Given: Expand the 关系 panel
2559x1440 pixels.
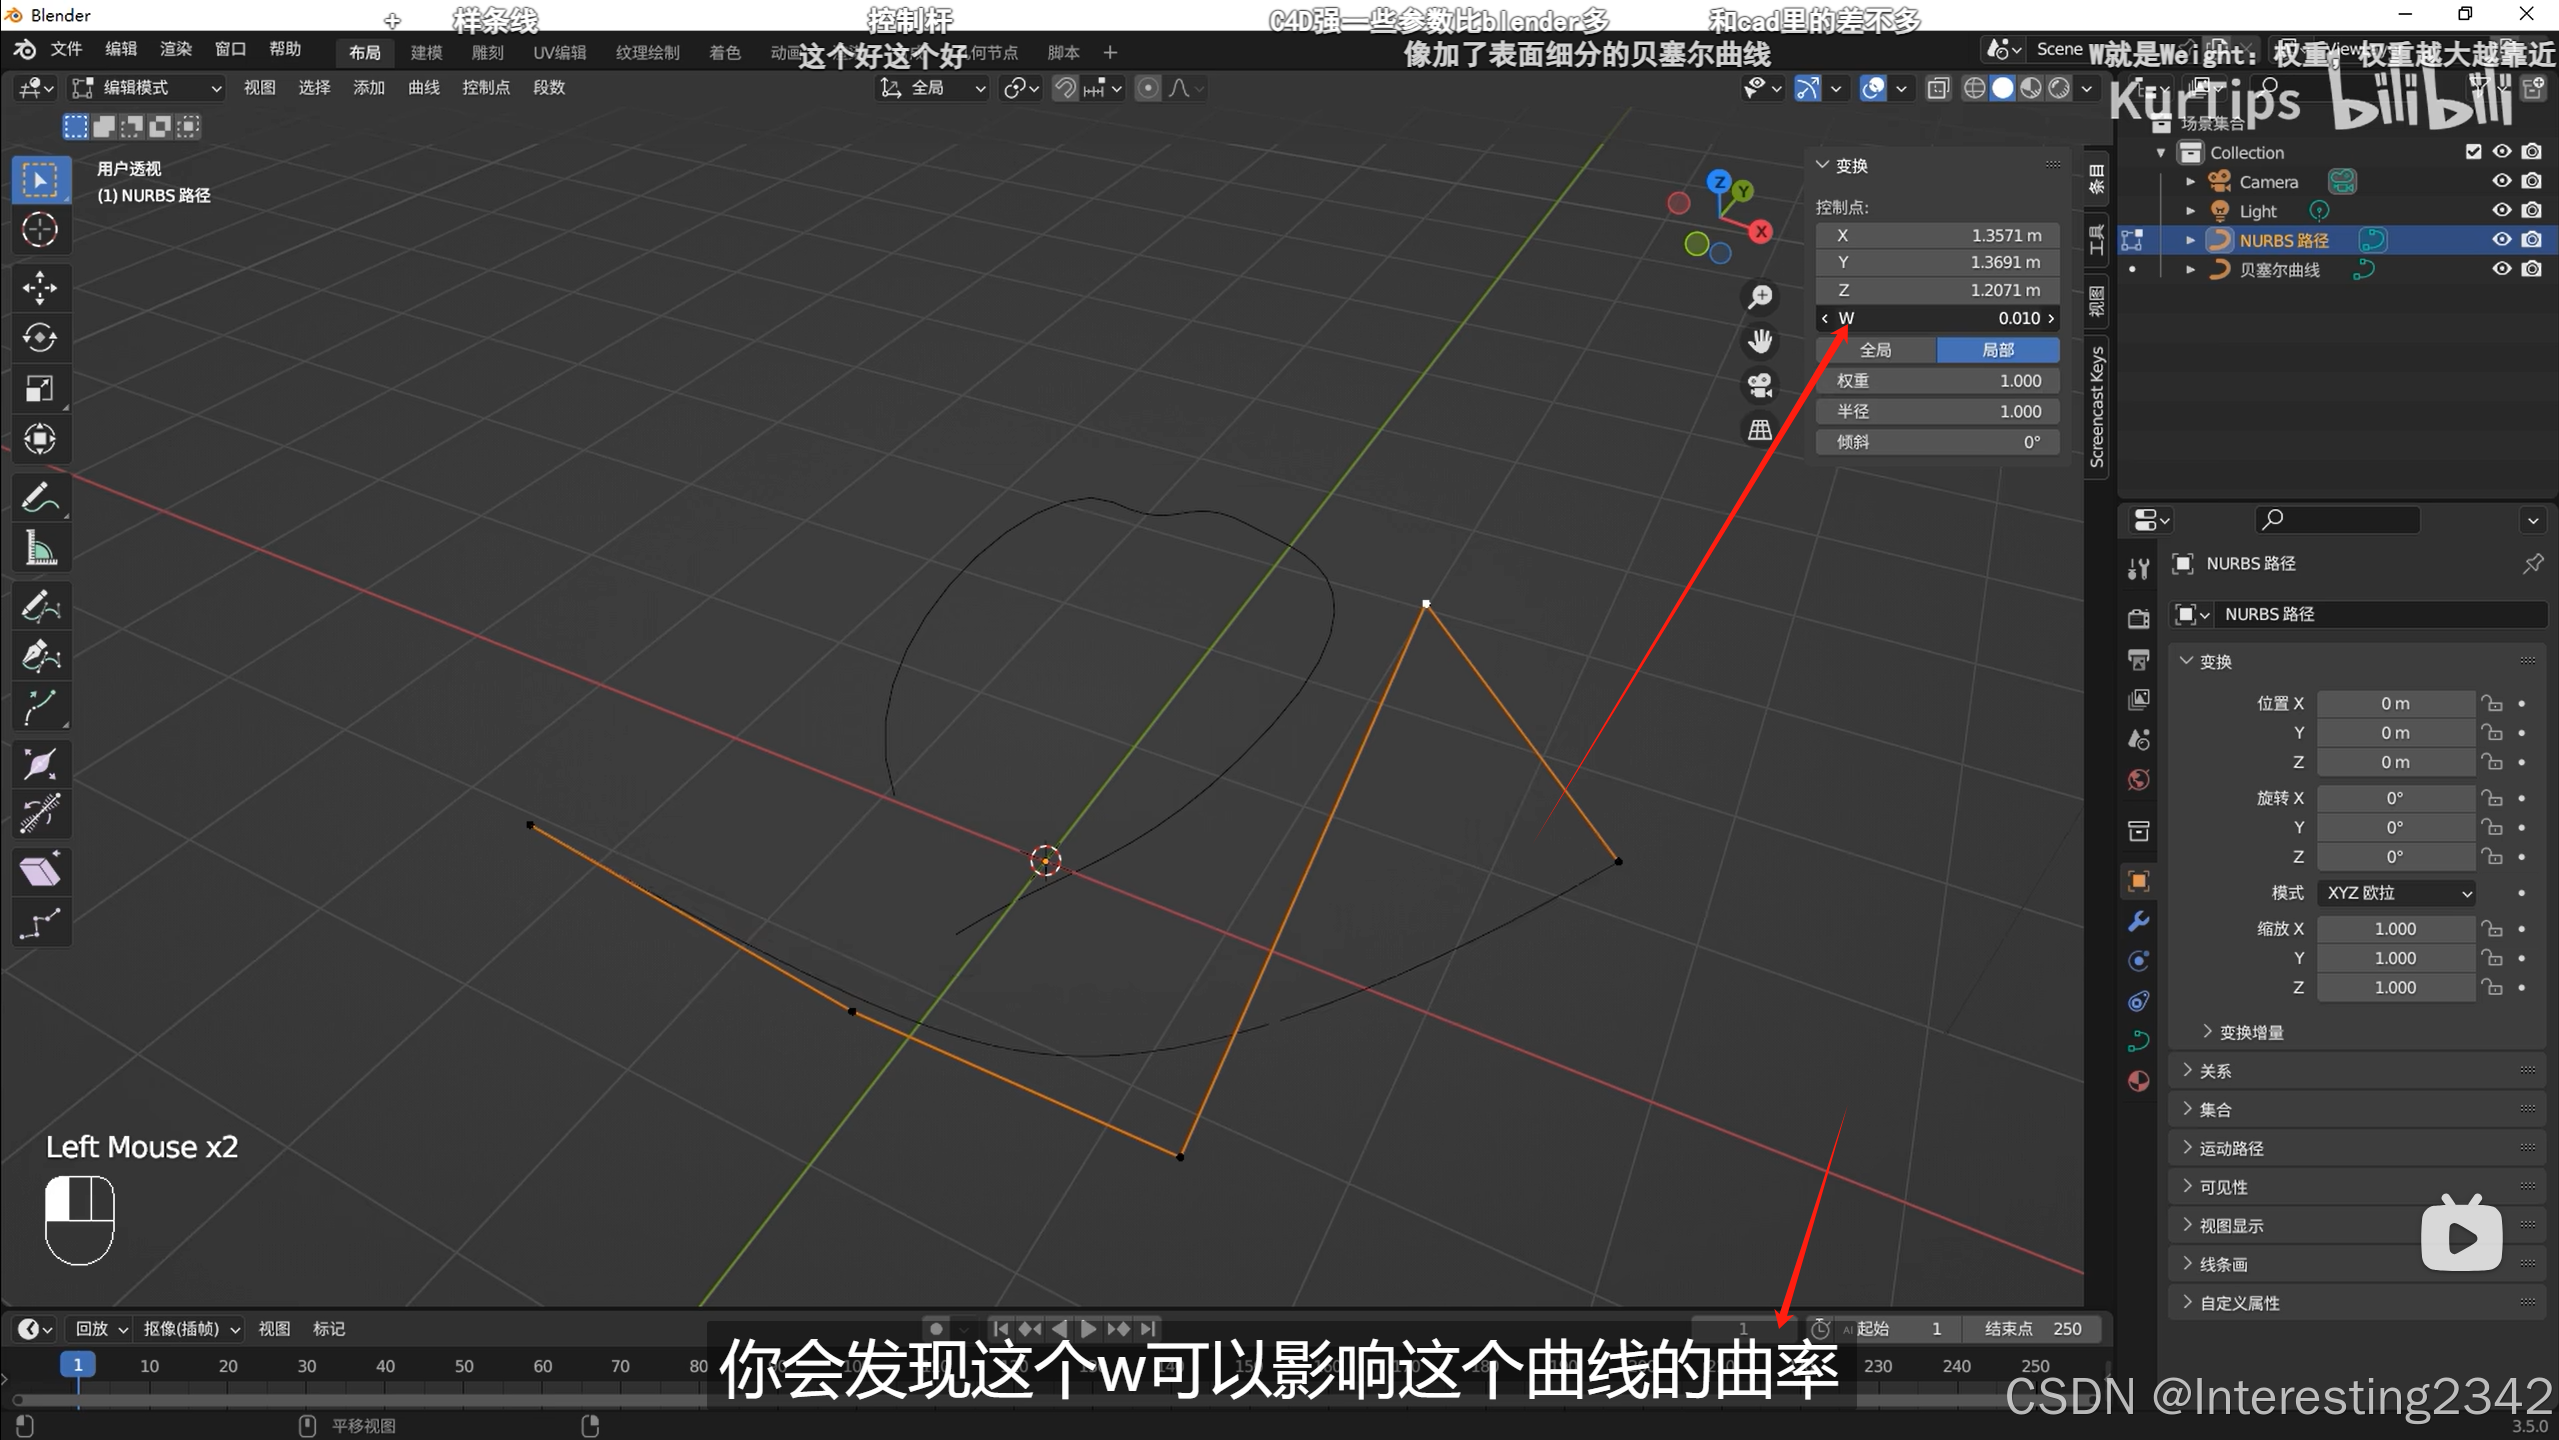Looking at the screenshot, I should (2214, 1071).
